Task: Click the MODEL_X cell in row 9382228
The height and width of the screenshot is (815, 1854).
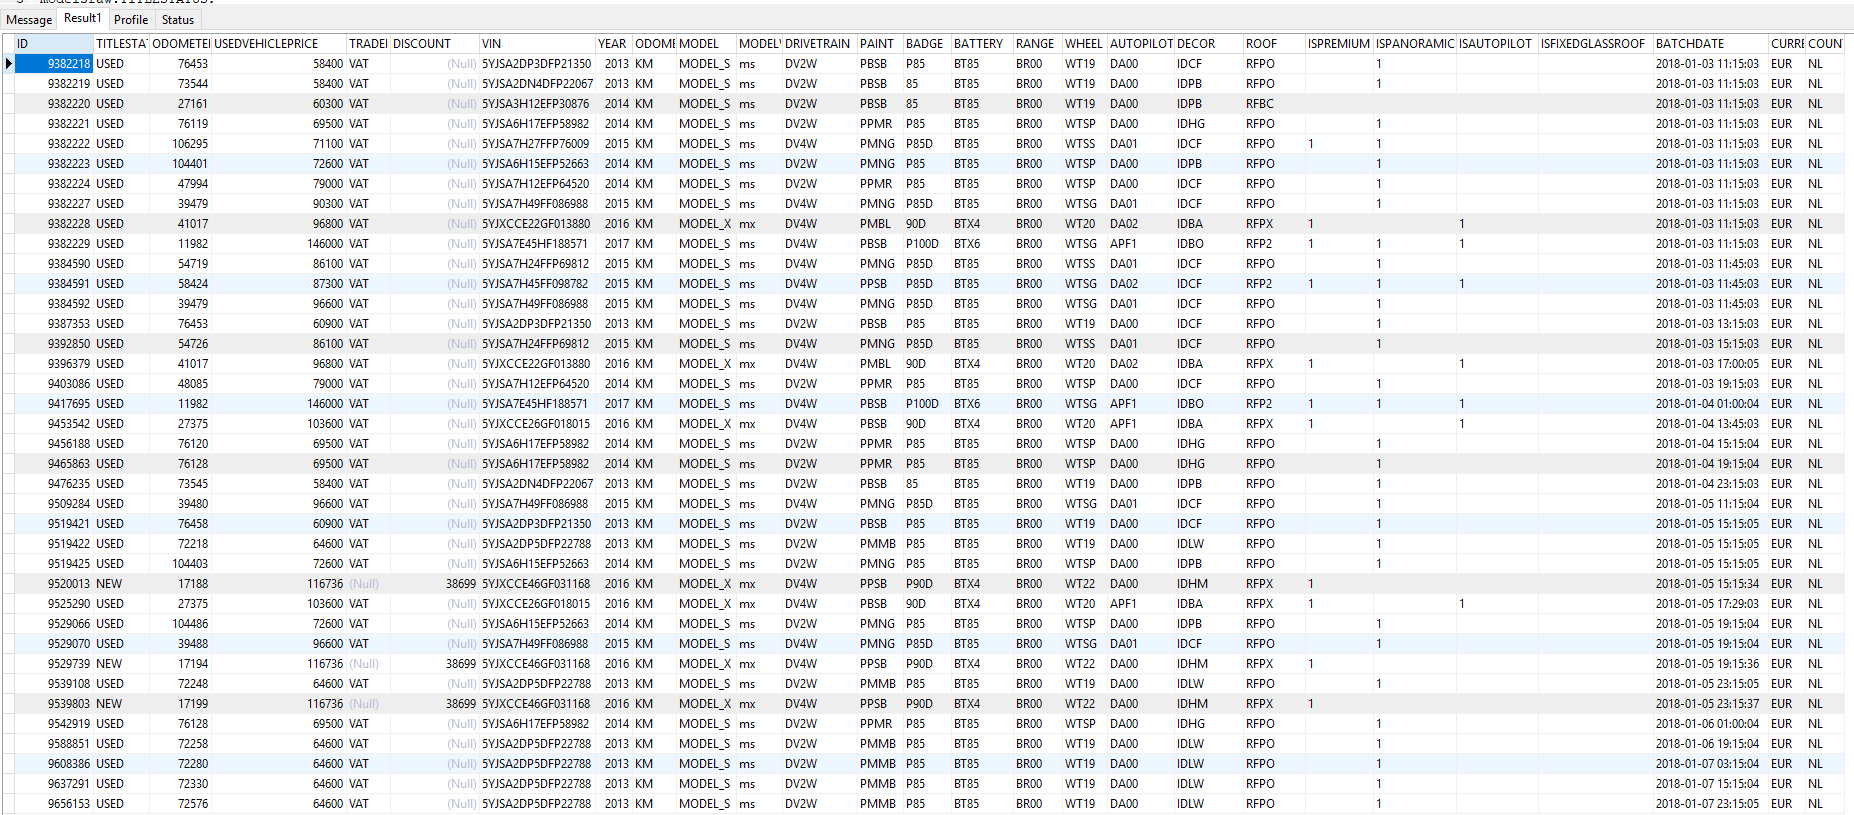Action: (705, 224)
